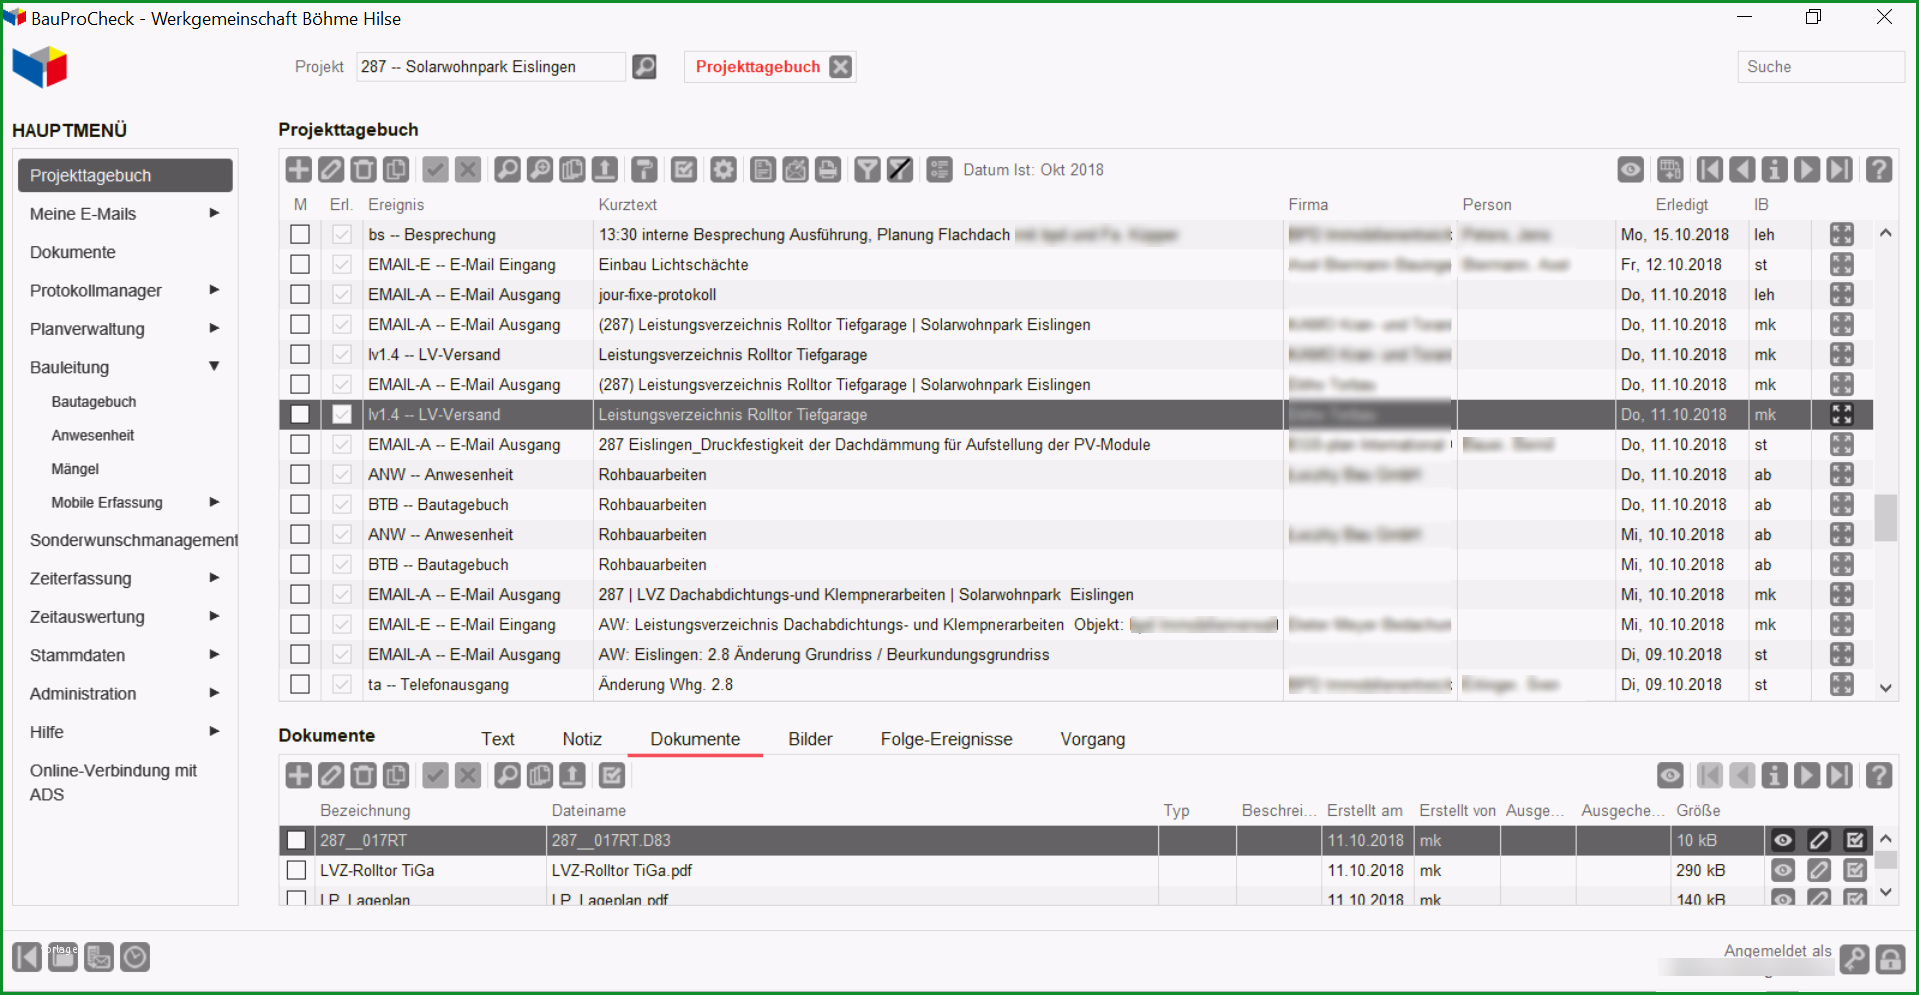
Task: Click the printer icon in Projekttagebuch toolbar
Action: (x=828, y=169)
